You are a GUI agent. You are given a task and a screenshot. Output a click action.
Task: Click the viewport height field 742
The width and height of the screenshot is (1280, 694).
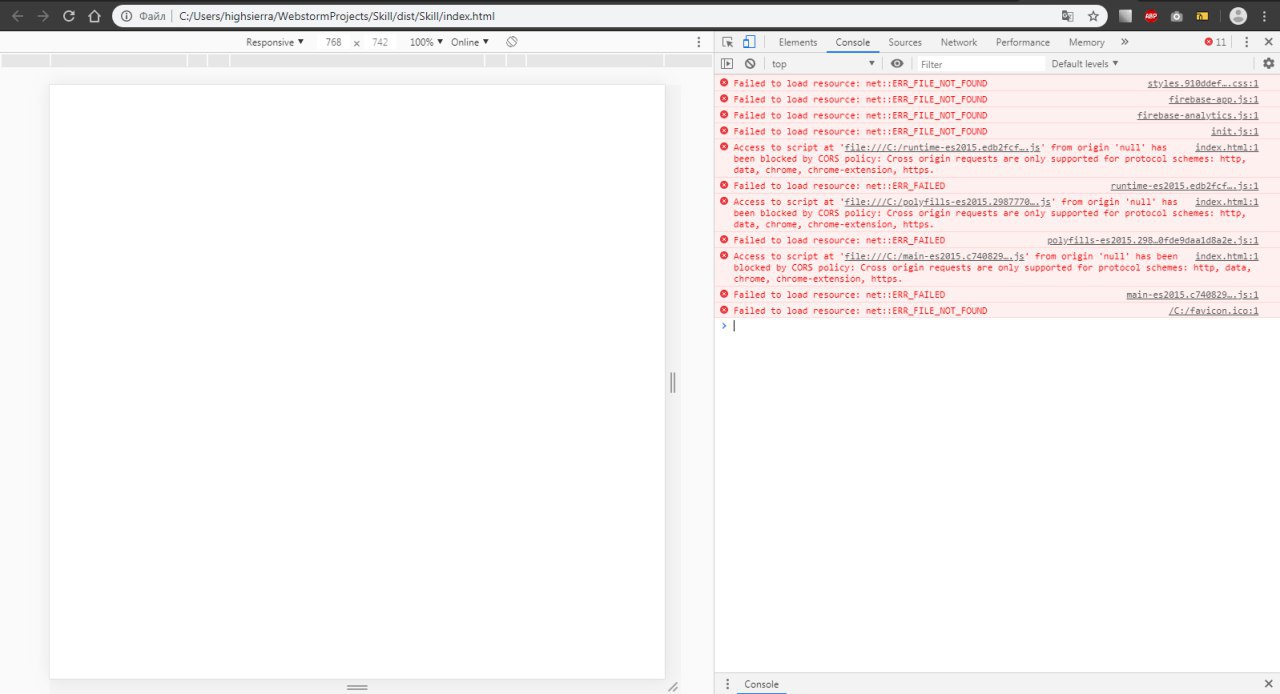coord(380,42)
